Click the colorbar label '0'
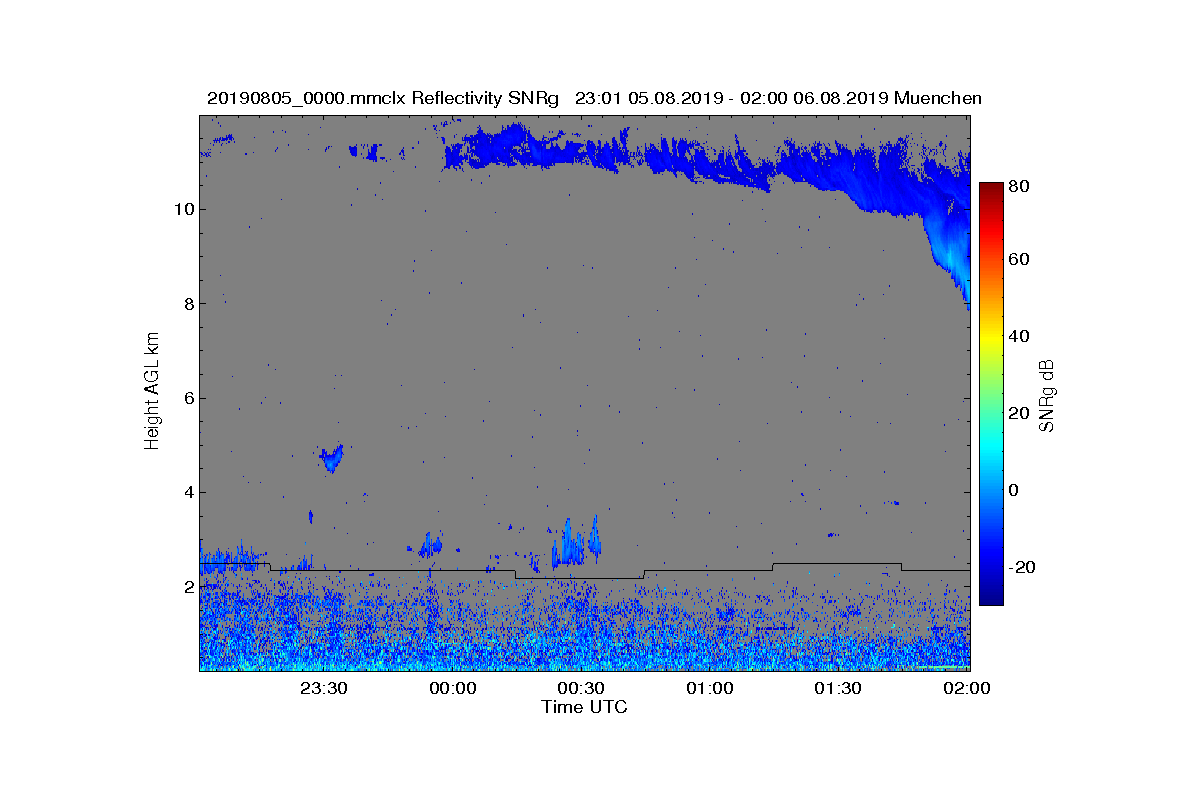 1016,490
